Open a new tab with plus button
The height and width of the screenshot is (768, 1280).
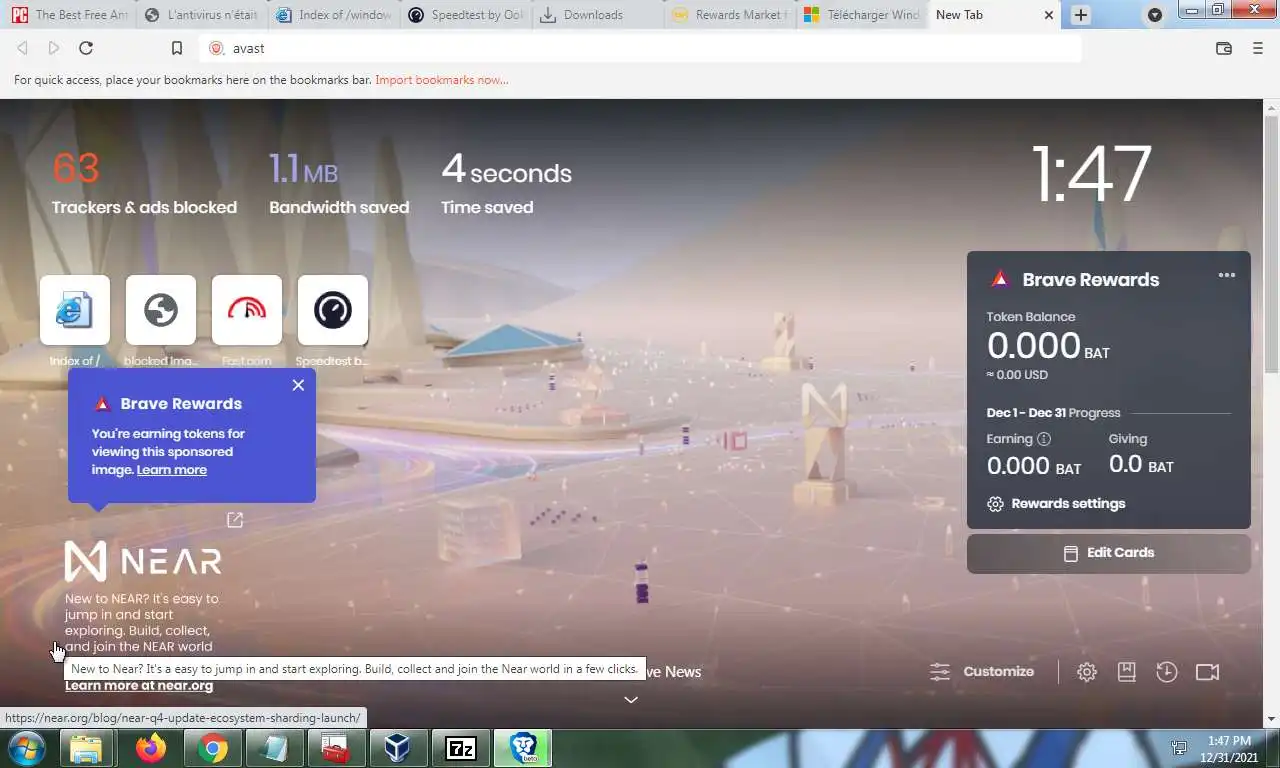point(1081,15)
